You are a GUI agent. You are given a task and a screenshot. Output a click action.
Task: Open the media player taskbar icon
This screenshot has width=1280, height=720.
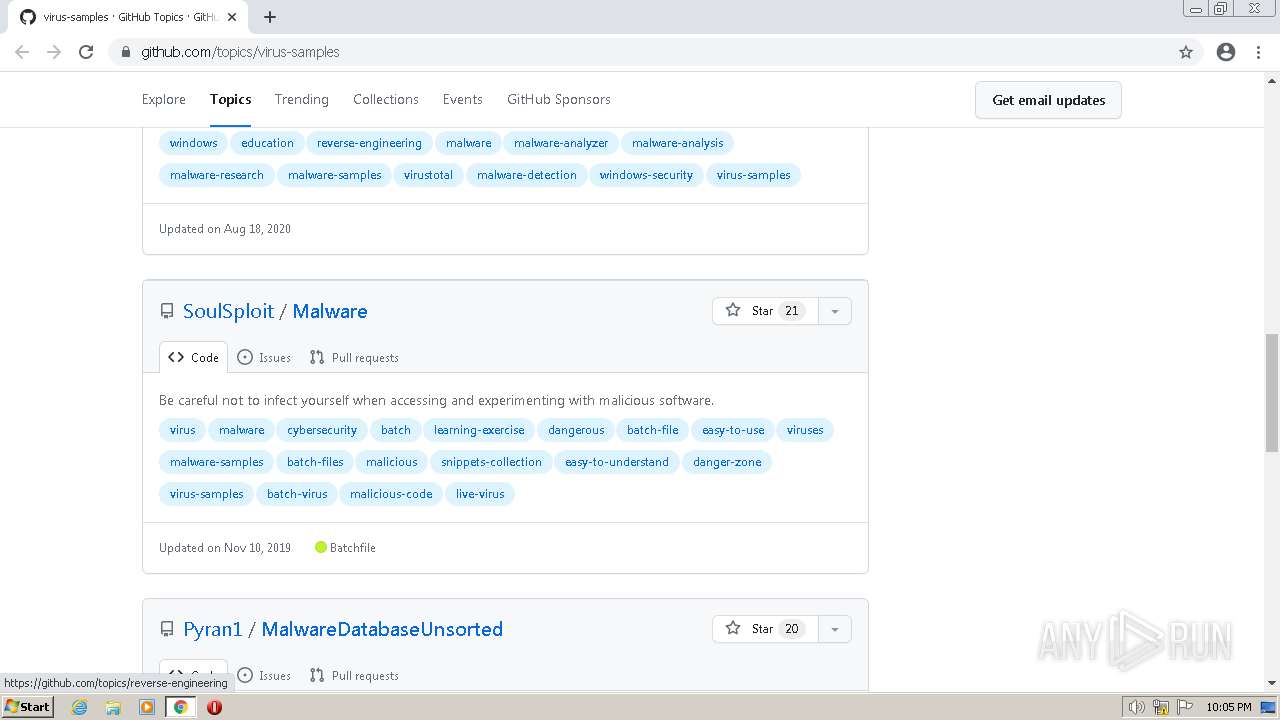click(x=147, y=707)
